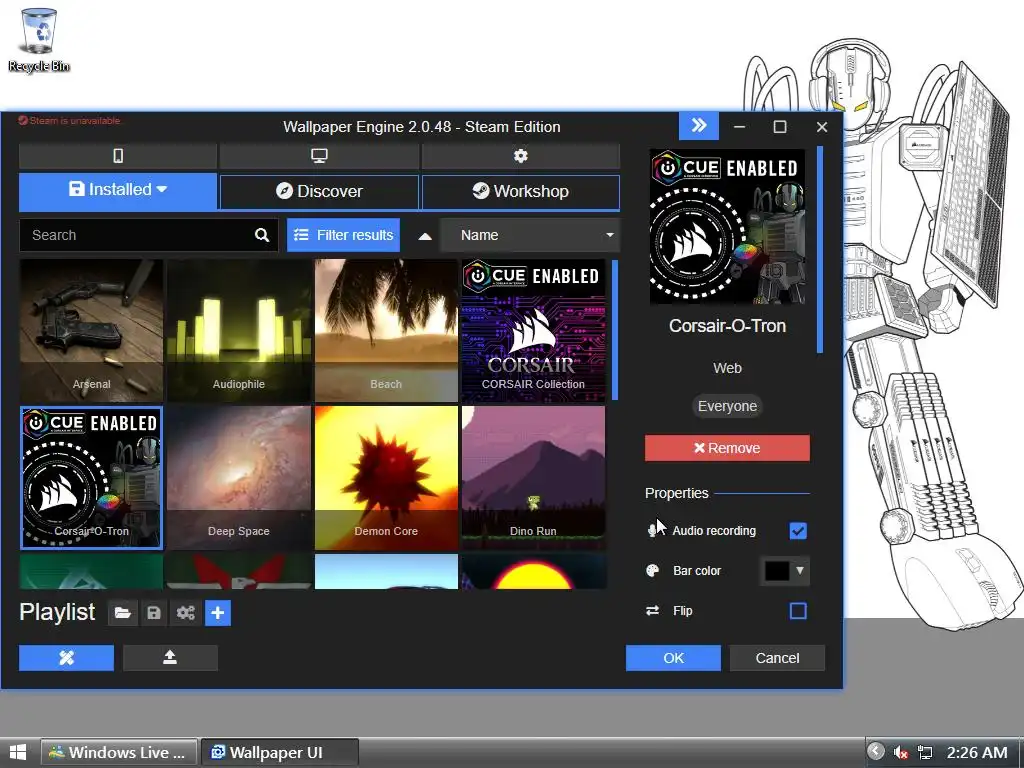
Task: Select the Dino Run wallpaper thumbnail
Action: point(534,477)
